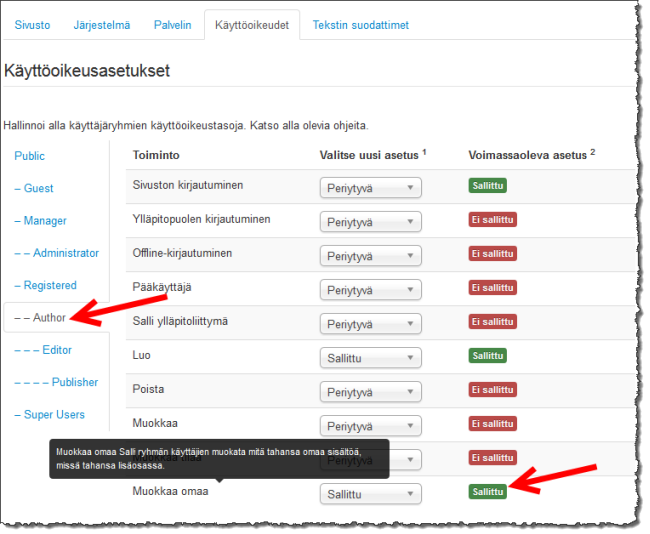Viewport: 650px width, 534px height.
Task: Select the Super Users group
Action: click(50, 415)
